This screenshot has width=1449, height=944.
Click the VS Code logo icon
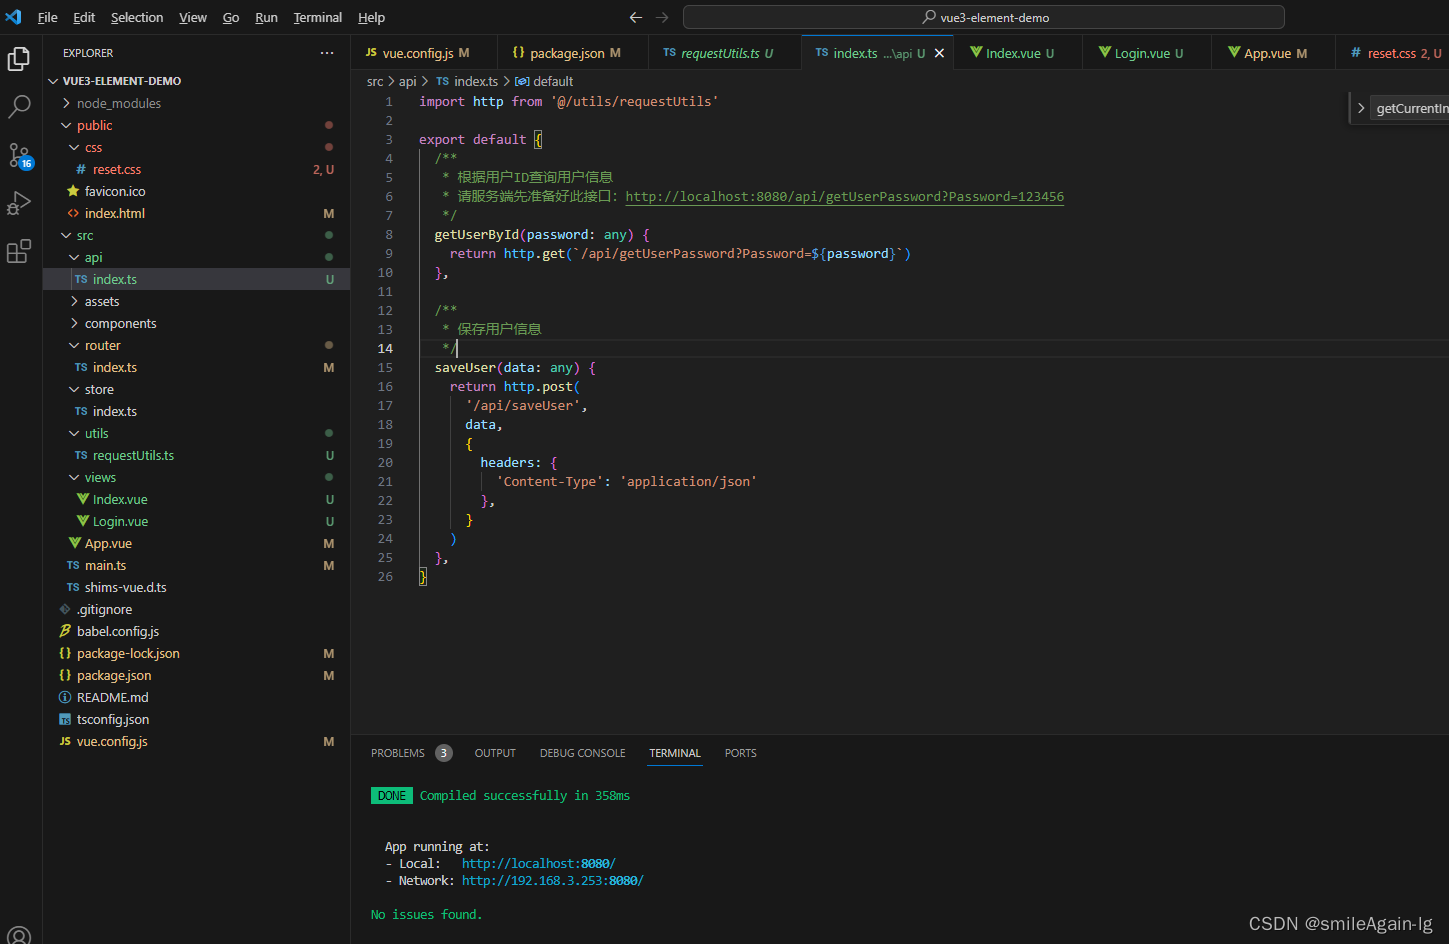(x=13, y=17)
